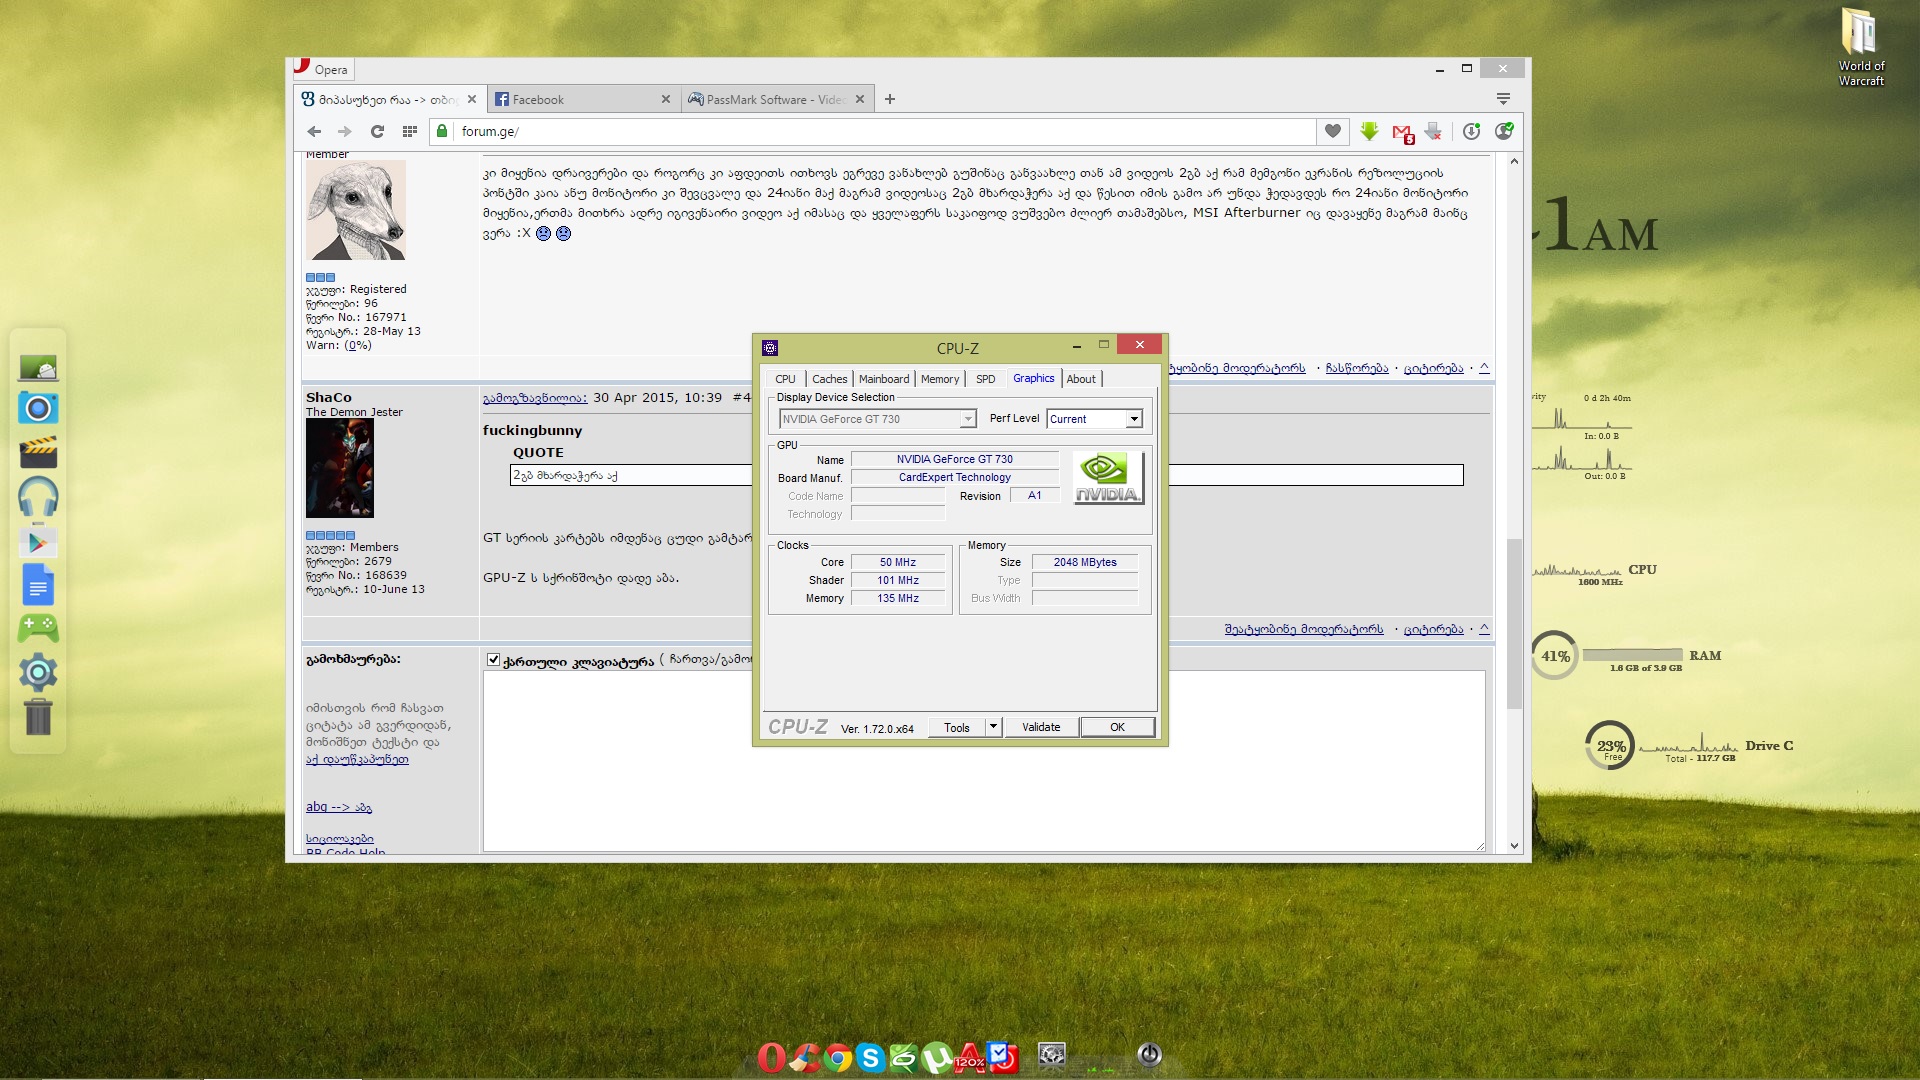Launch uTorrent from the bottom dock
The image size is (1920, 1080).
pyautogui.click(x=936, y=1057)
